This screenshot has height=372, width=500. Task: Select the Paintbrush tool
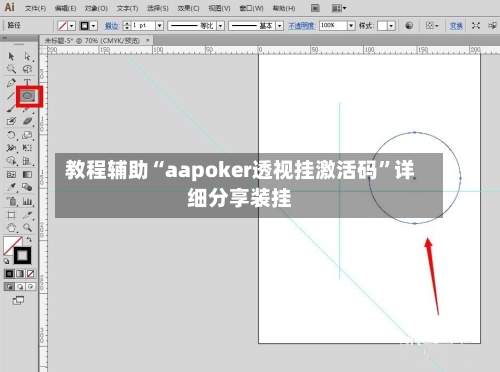coord(11,109)
